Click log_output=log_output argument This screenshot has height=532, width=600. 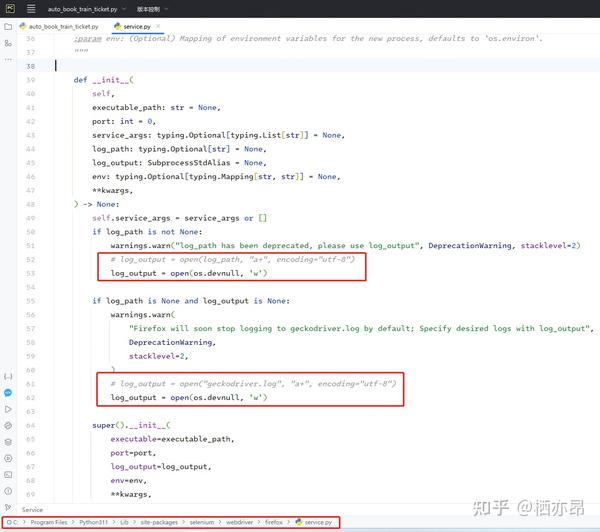[x=161, y=467]
